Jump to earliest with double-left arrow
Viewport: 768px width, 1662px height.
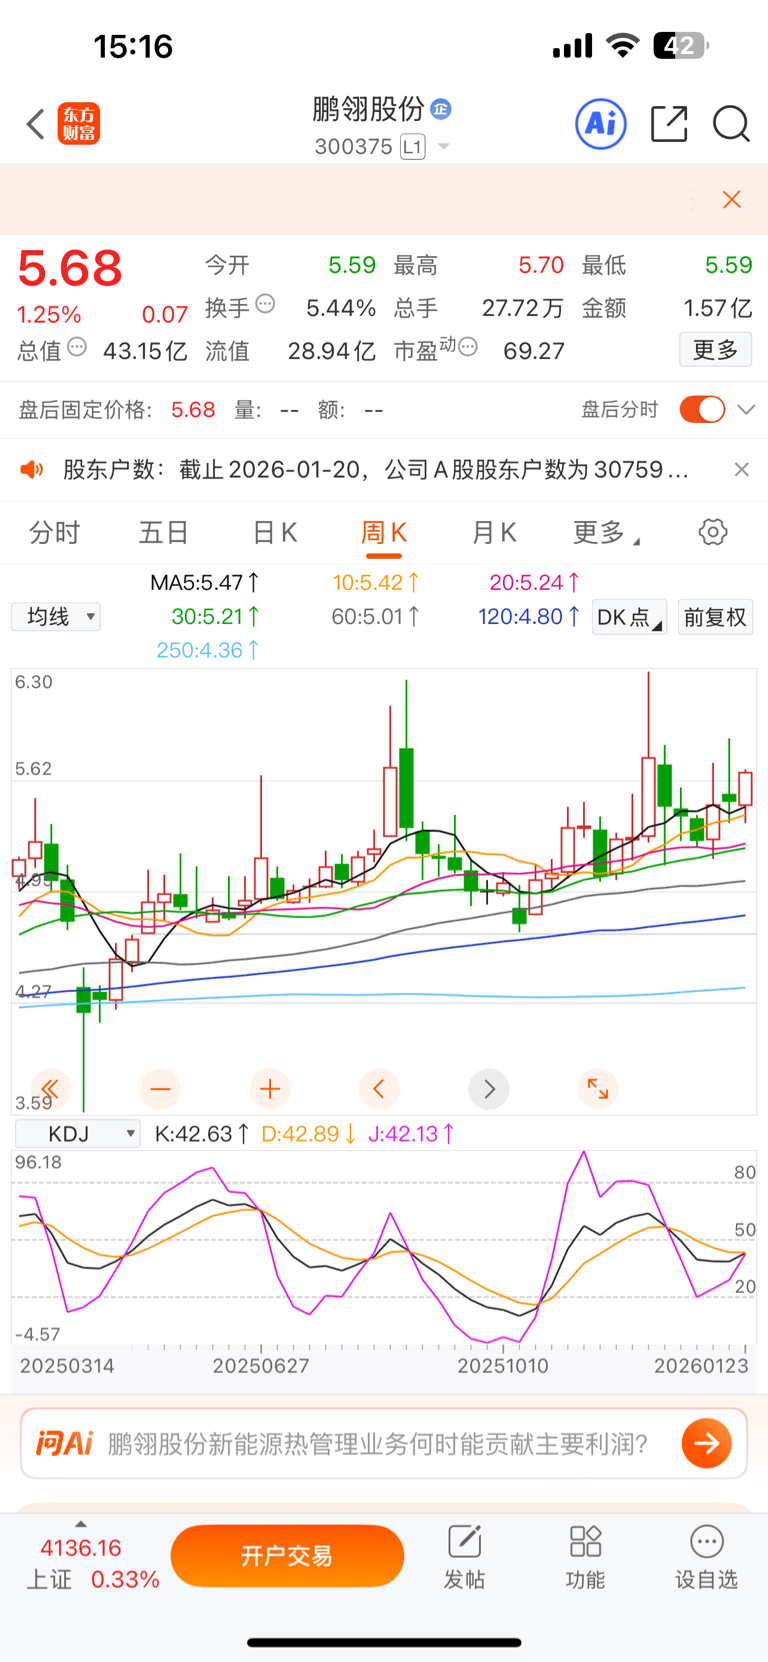pyautogui.click(x=50, y=1088)
